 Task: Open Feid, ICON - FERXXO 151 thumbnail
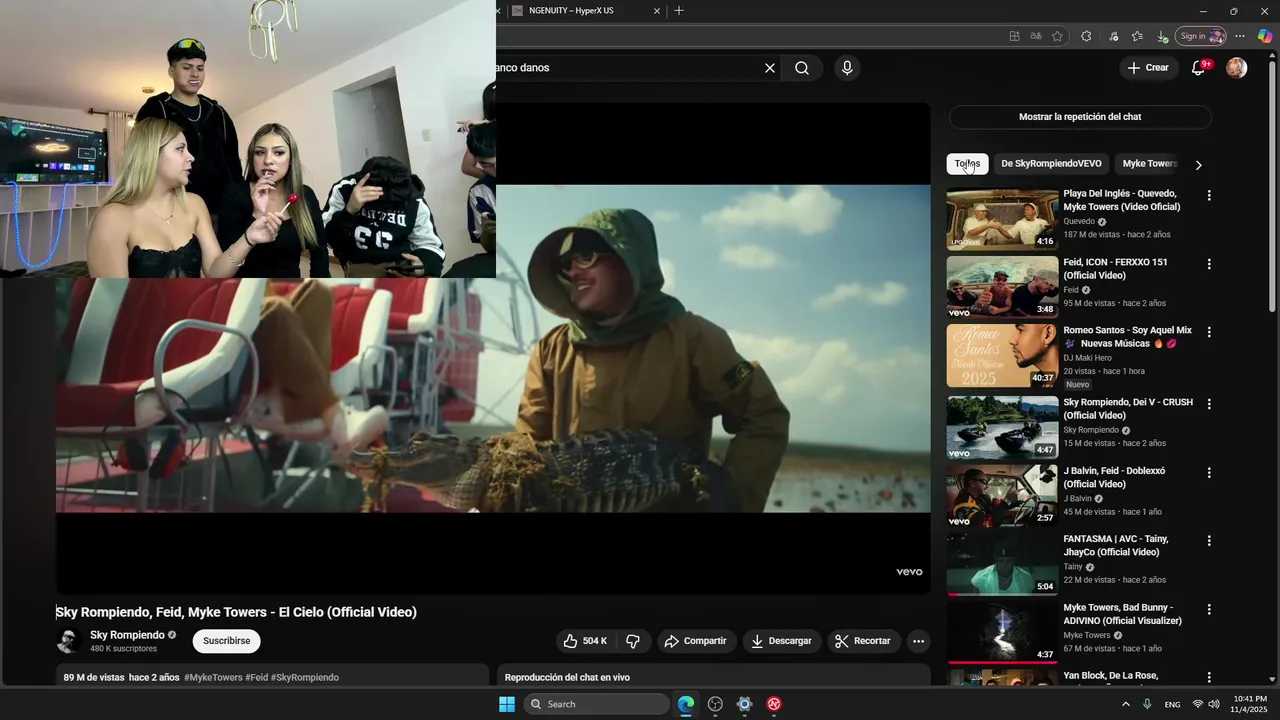[x=1002, y=287]
